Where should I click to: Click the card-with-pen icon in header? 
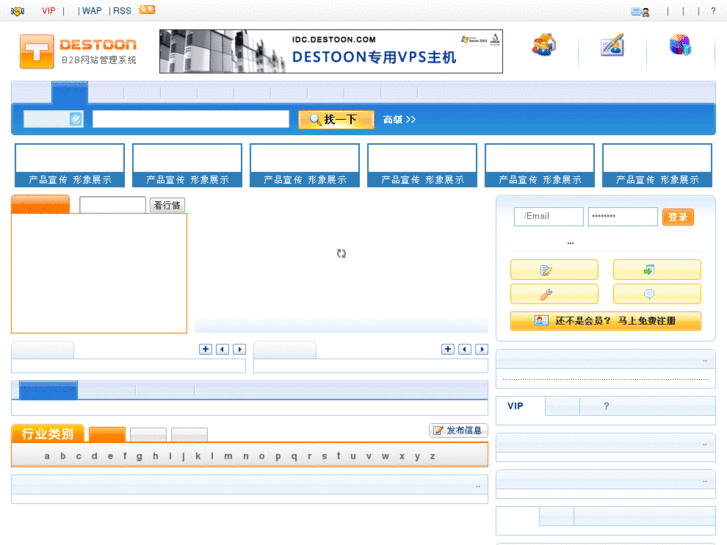(612, 45)
